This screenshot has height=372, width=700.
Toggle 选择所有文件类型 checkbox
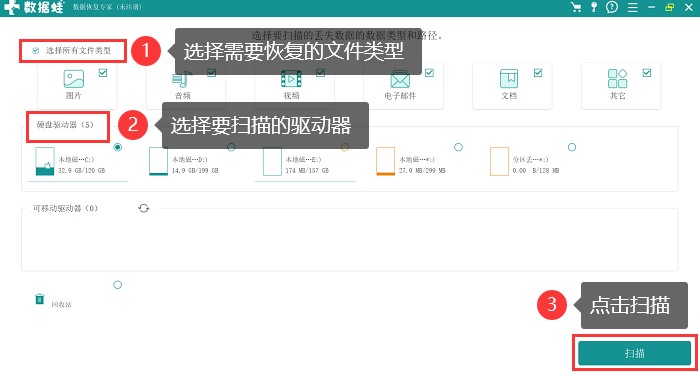pos(36,51)
